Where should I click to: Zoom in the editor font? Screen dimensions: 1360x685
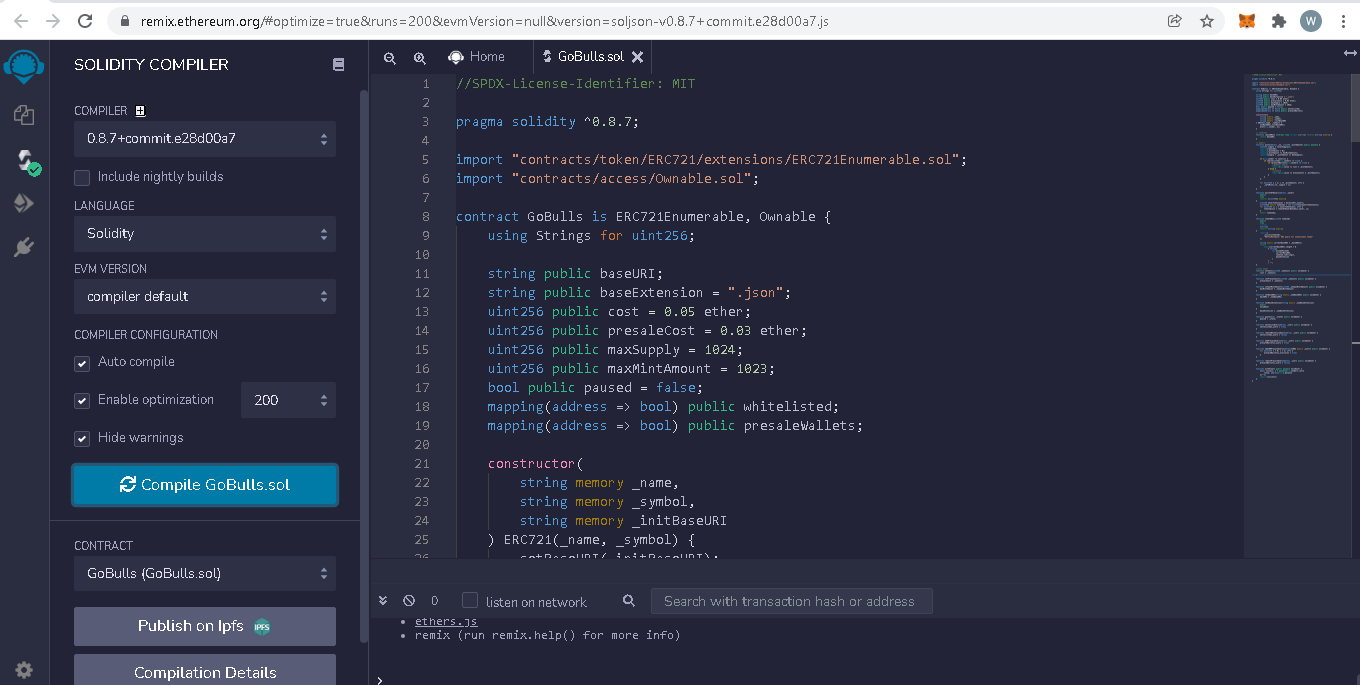[420, 58]
